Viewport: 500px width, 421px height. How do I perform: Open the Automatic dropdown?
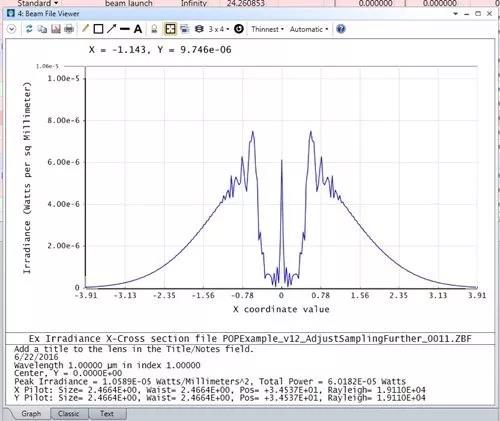click(309, 29)
